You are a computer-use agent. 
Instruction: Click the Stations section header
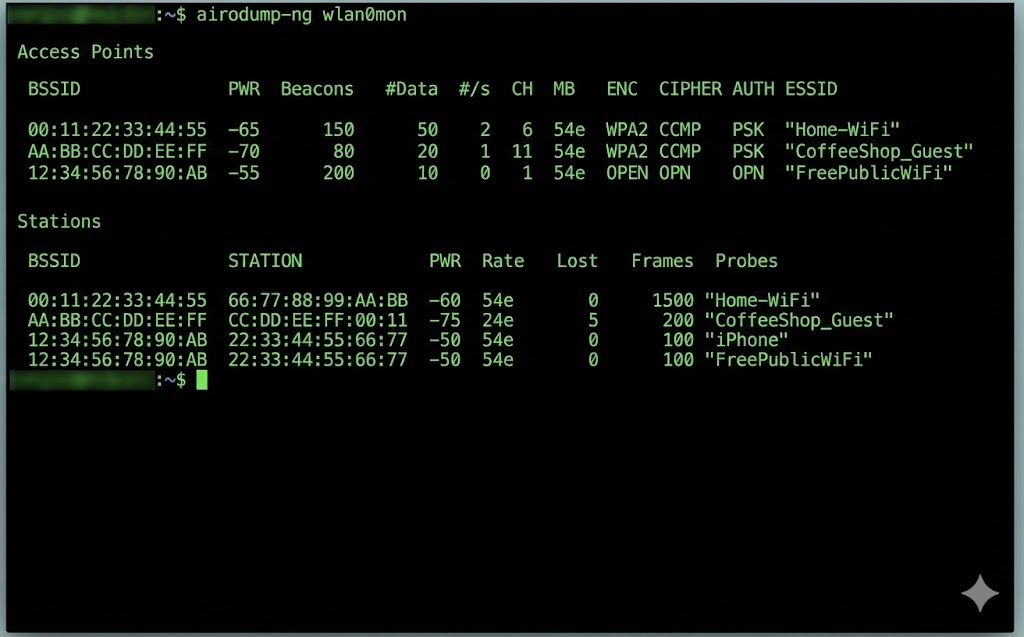pyautogui.click(x=59, y=221)
